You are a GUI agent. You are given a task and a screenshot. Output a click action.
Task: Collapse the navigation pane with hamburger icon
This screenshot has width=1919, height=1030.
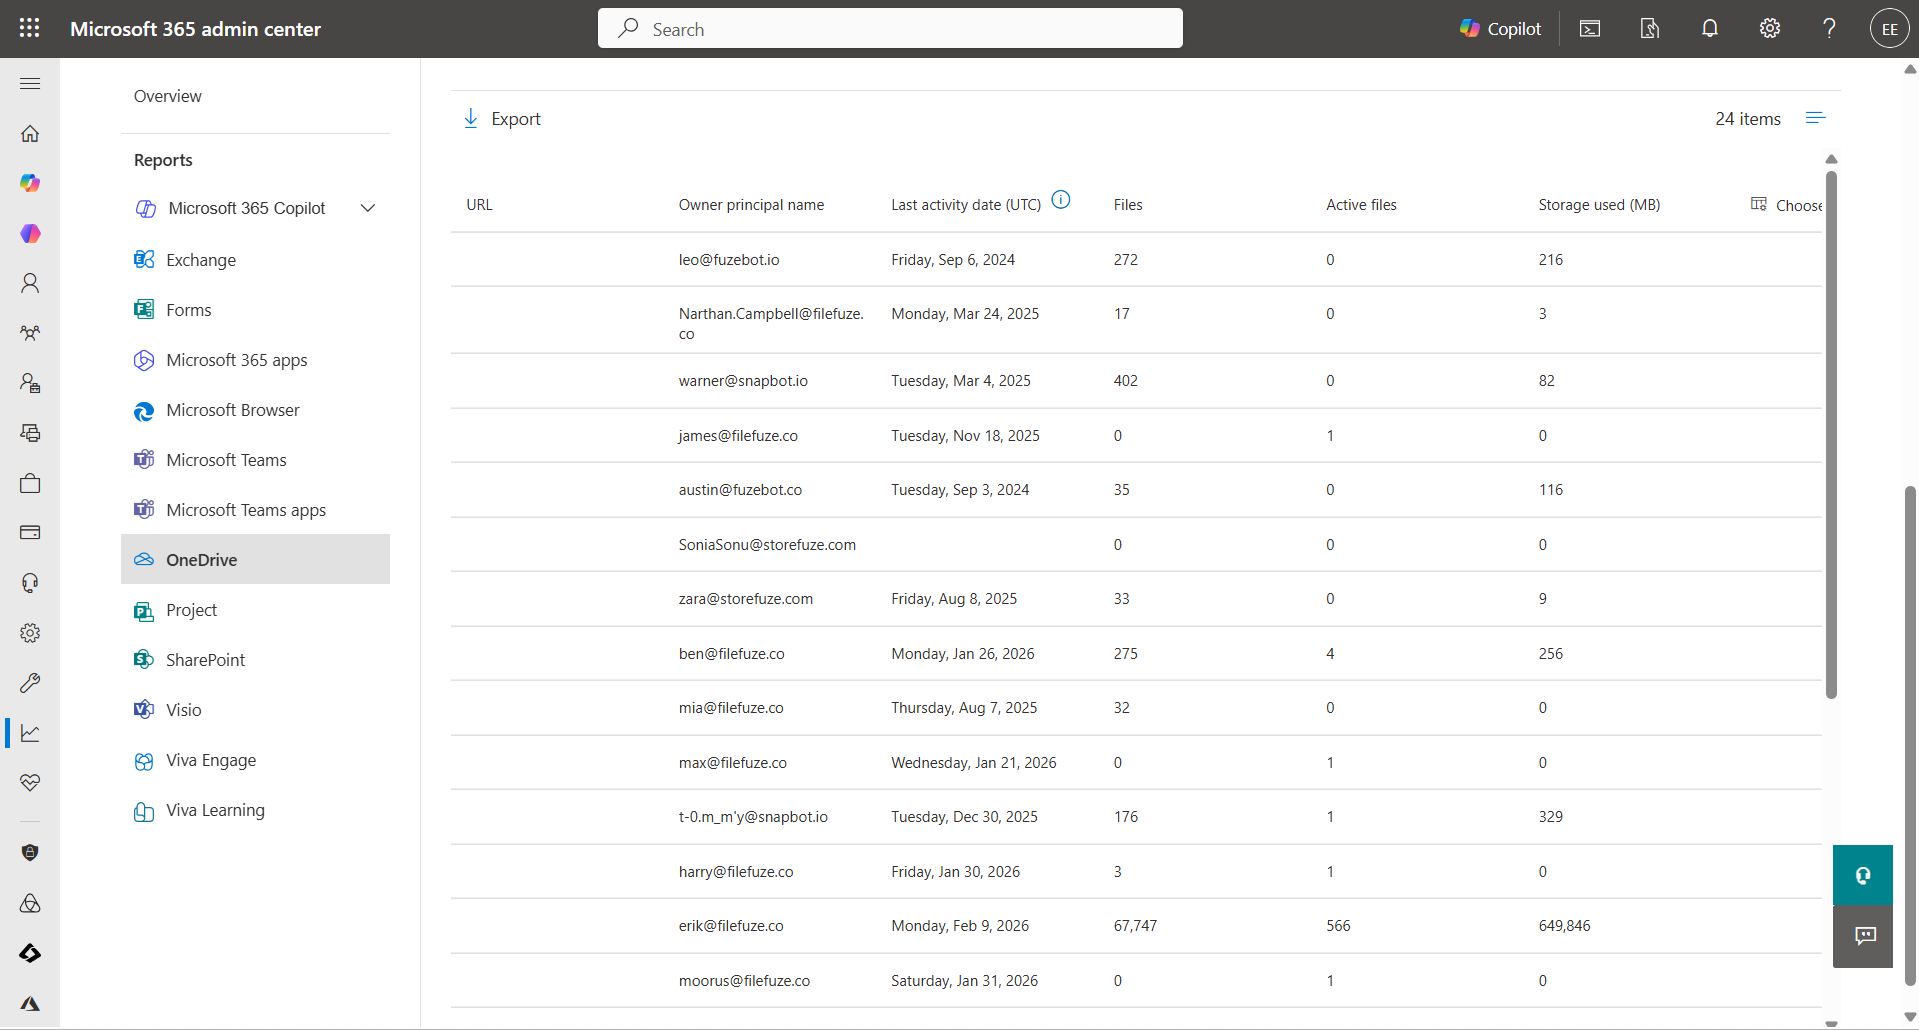[x=30, y=84]
